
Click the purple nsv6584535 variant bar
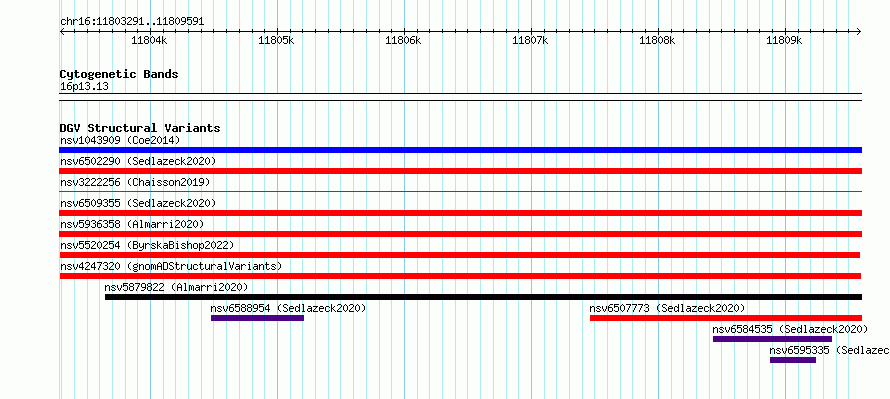(773, 339)
